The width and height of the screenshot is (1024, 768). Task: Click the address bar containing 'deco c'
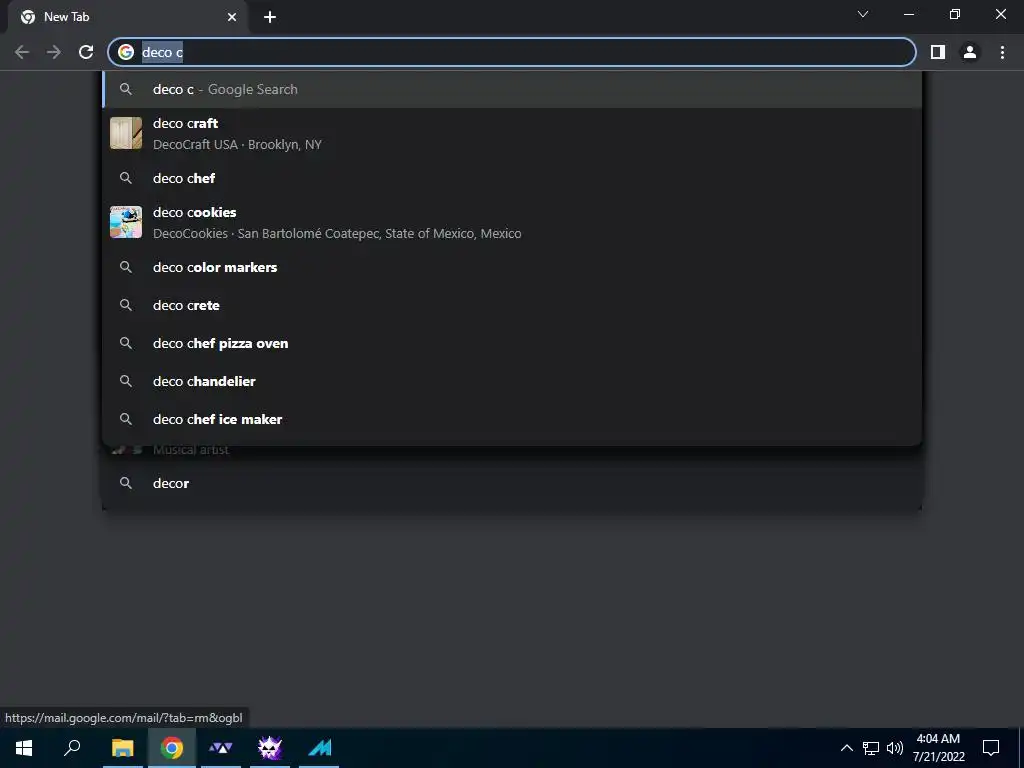tap(511, 52)
